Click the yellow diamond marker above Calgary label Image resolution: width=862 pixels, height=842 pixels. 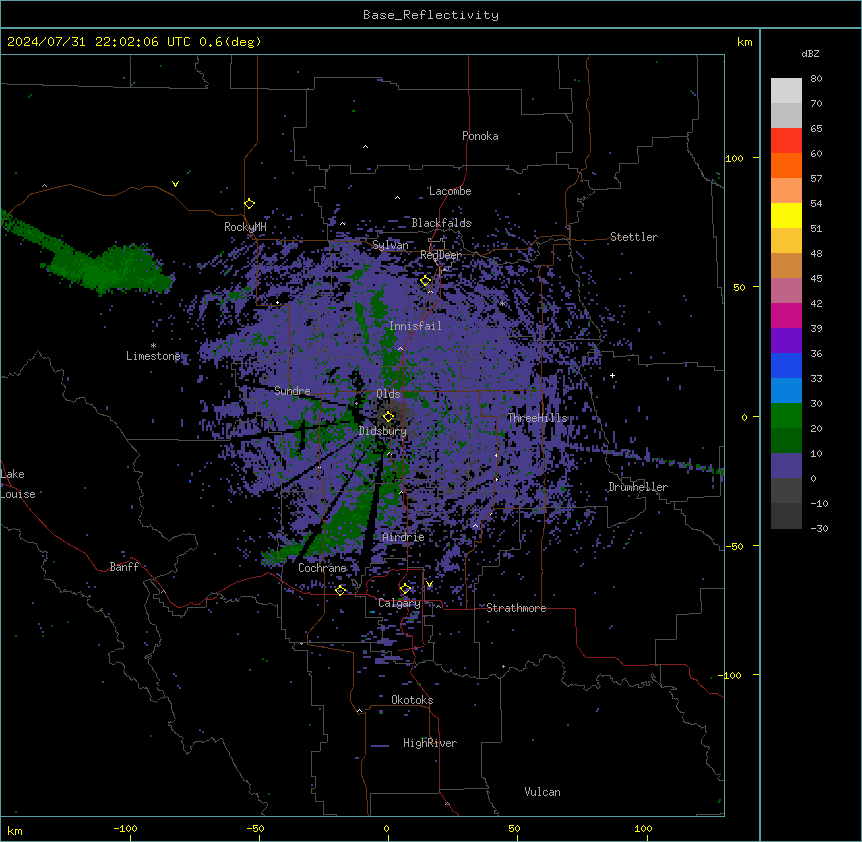pos(405,589)
